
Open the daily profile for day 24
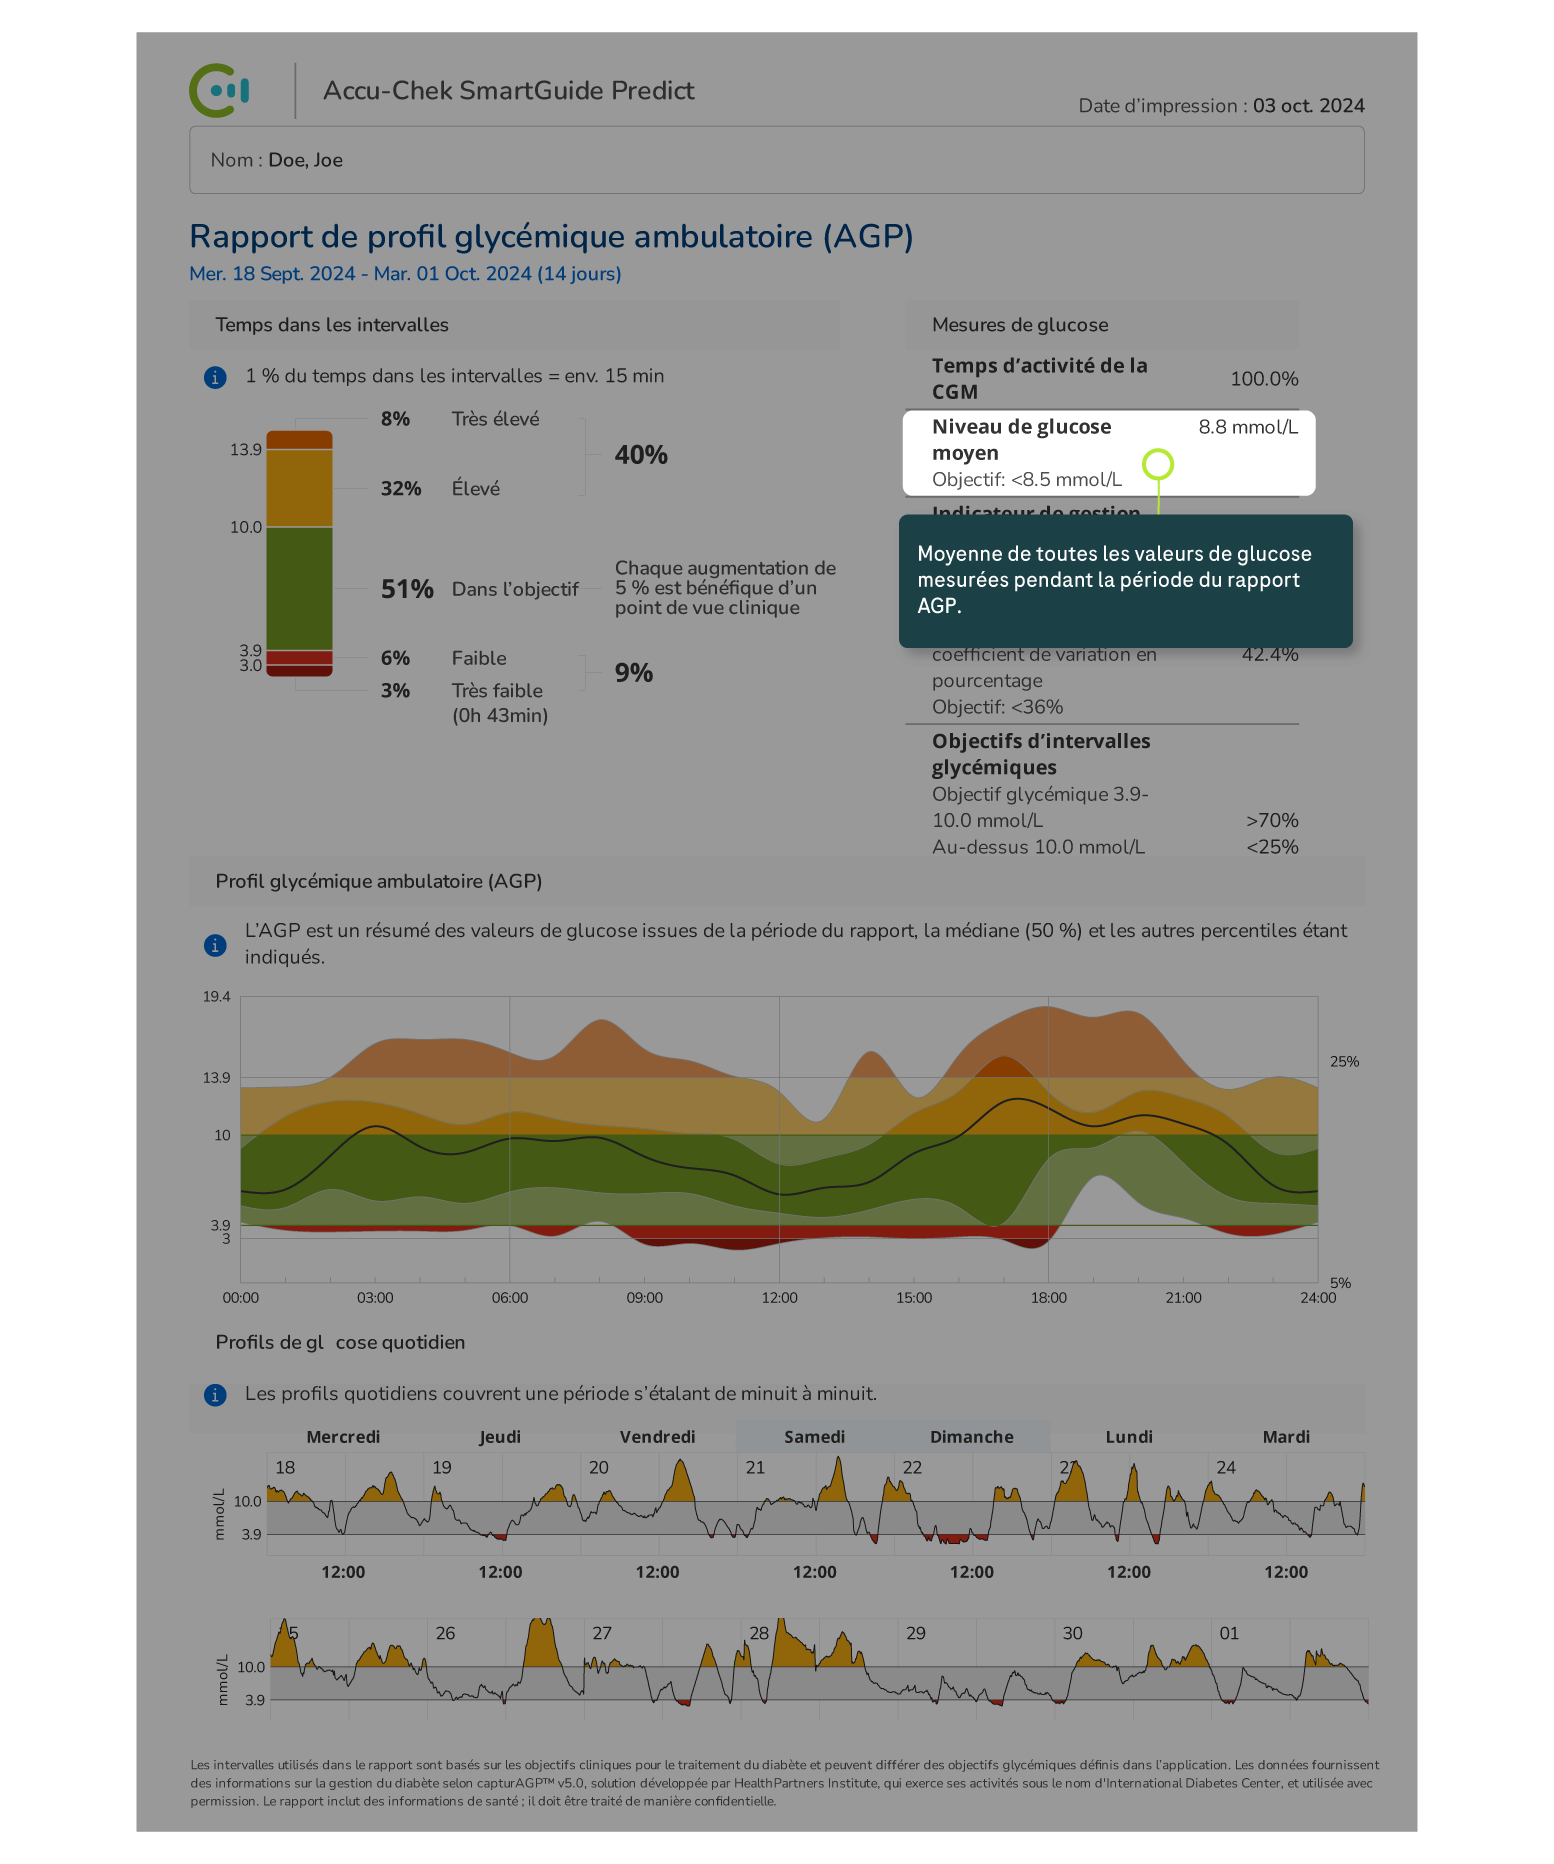tap(1287, 1504)
